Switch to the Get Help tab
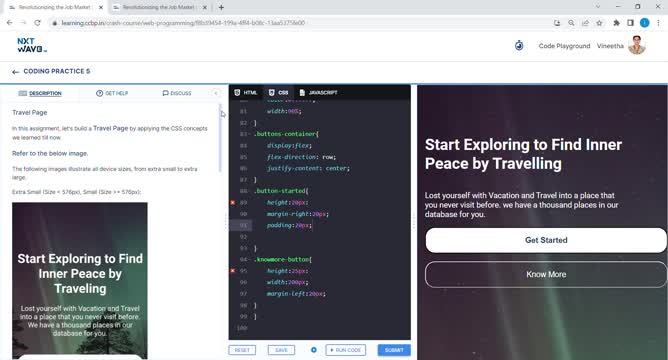Image resolution: width=668 pixels, height=360 pixels. point(112,93)
